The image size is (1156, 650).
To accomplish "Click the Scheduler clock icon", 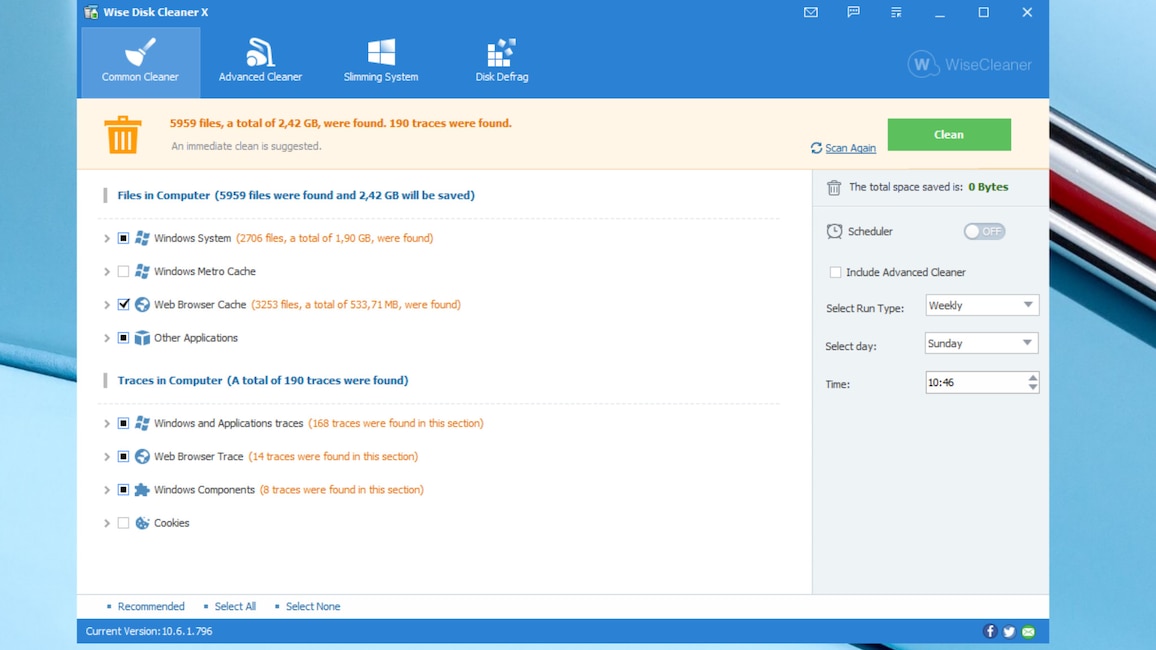I will click(834, 231).
